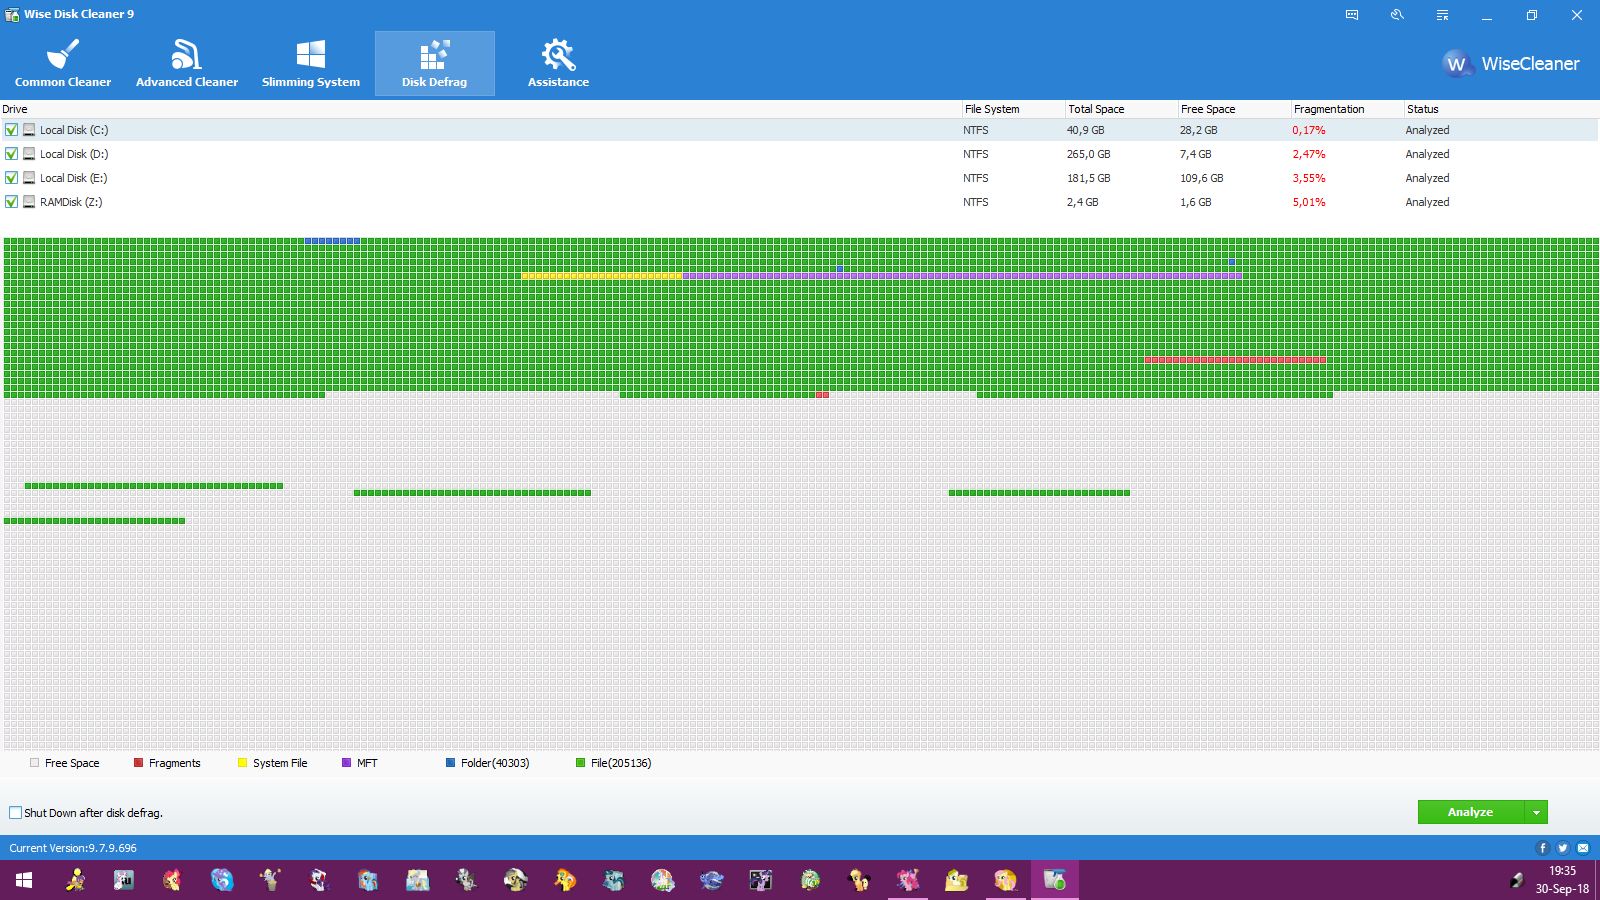Select the Disk Defrag tab

(435, 64)
